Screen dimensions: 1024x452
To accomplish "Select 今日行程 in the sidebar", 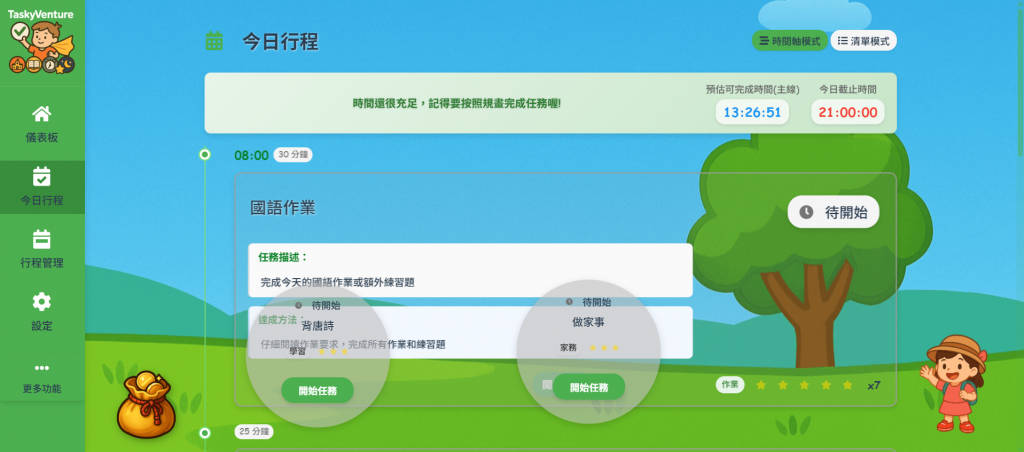I will coord(42,187).
